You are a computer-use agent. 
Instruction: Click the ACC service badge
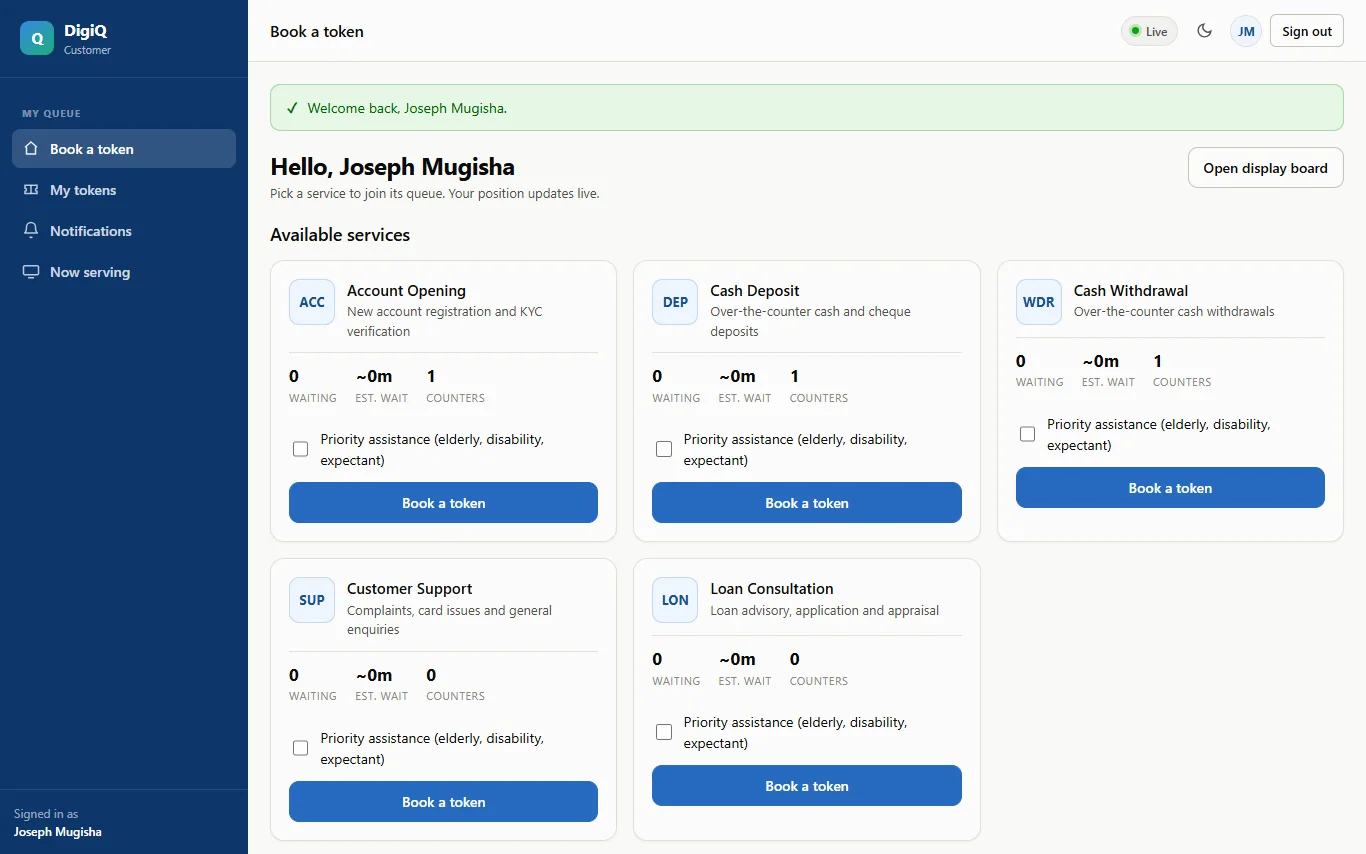coord(312,302)
